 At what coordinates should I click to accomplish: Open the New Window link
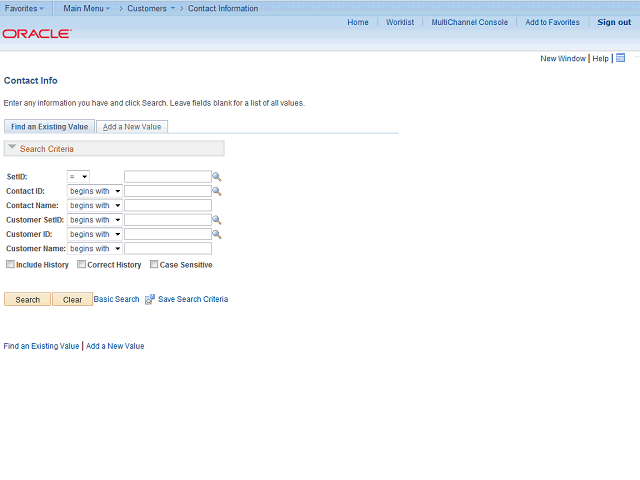click(563, 58)
